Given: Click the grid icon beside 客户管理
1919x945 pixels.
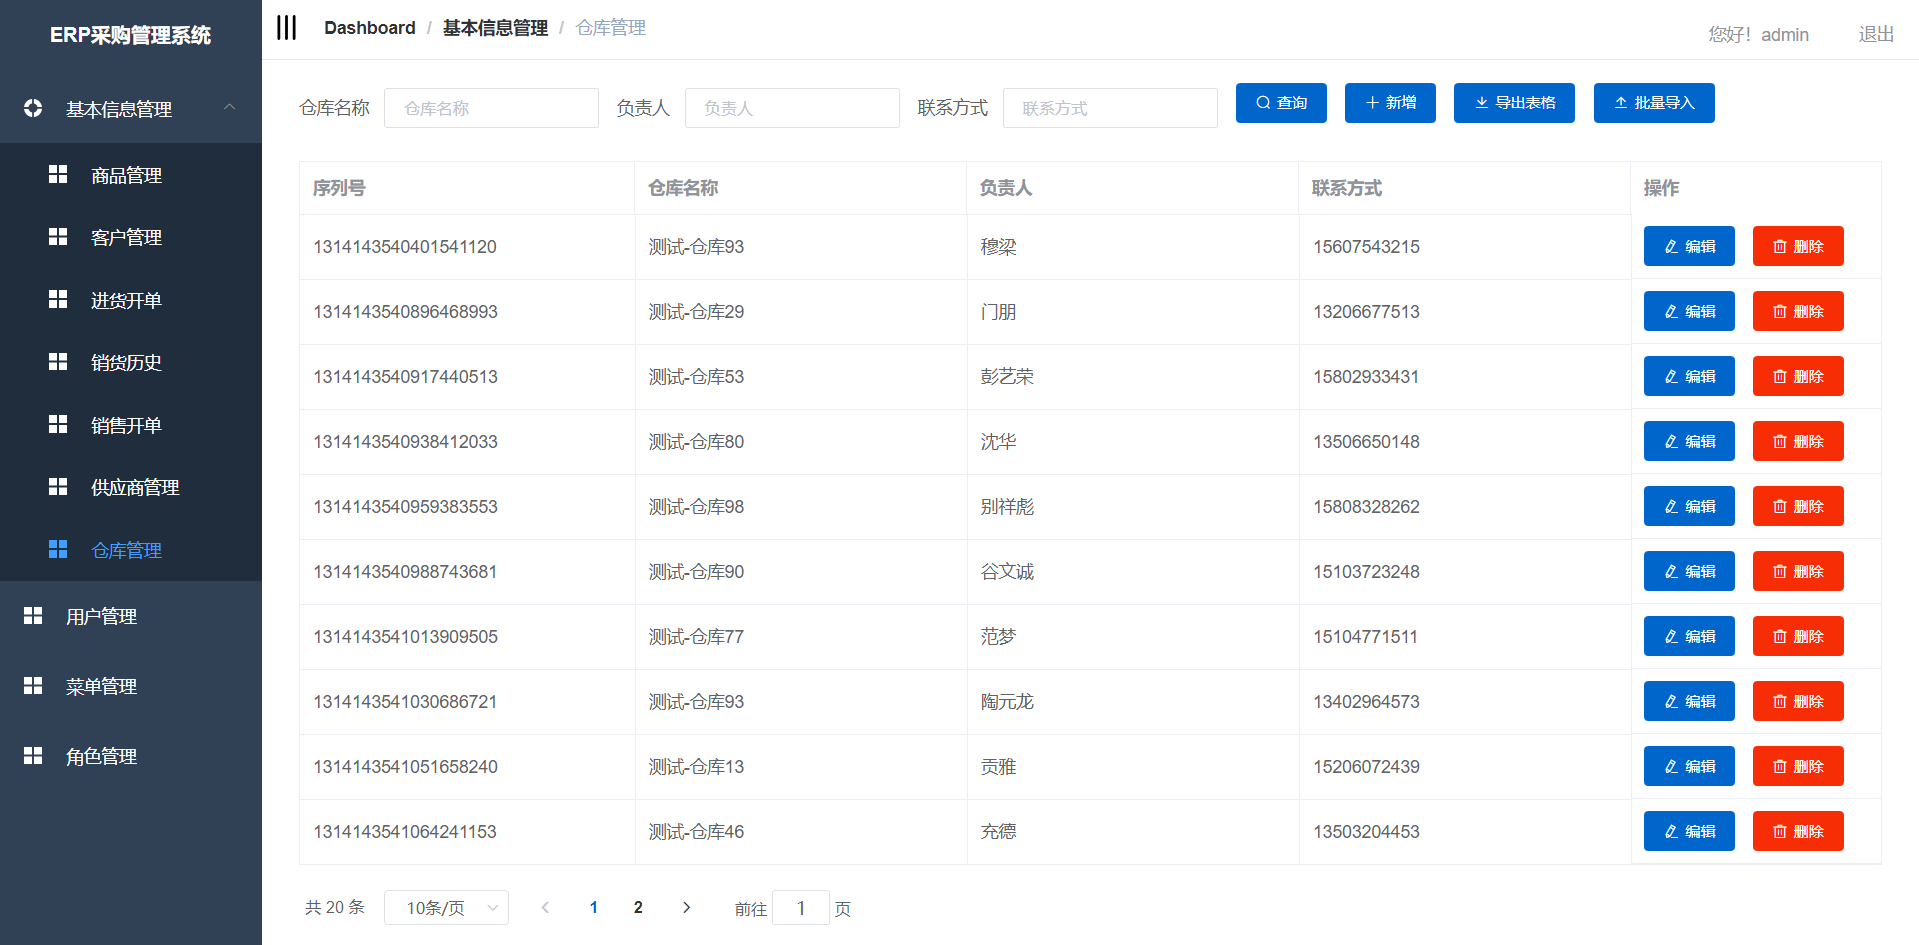Looking at the screenshot, I should tap(58, 236).
